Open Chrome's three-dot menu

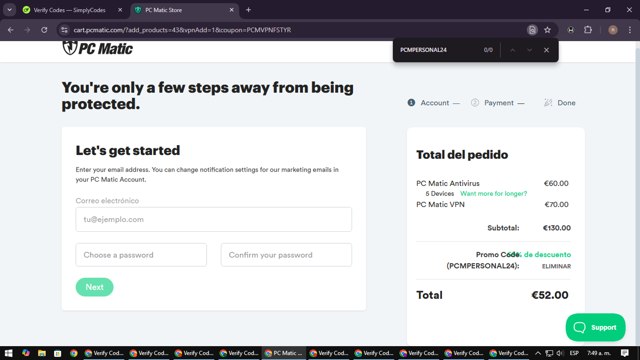[x=630, y=30]
